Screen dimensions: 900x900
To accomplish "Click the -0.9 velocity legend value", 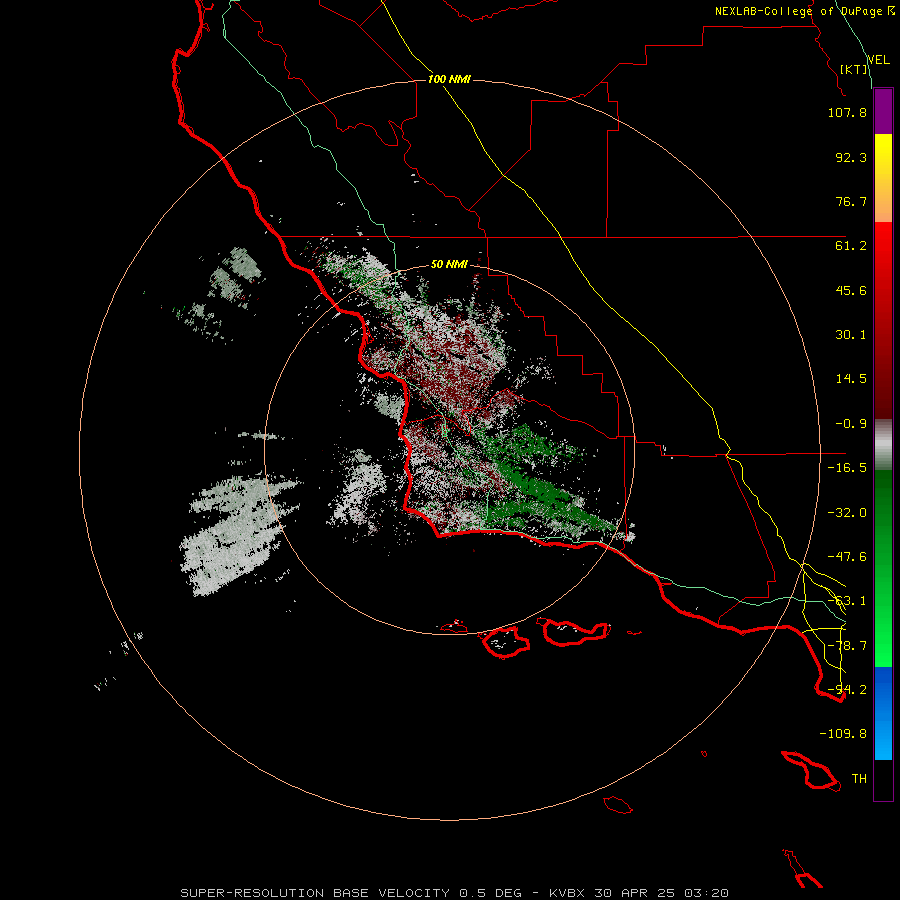I will (851, 424).
